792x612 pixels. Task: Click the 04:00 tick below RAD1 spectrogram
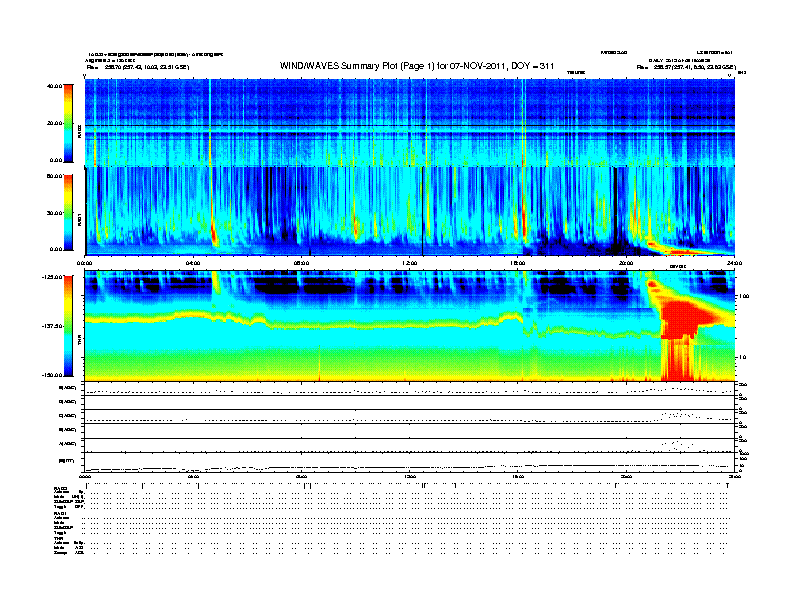point(193,263)
